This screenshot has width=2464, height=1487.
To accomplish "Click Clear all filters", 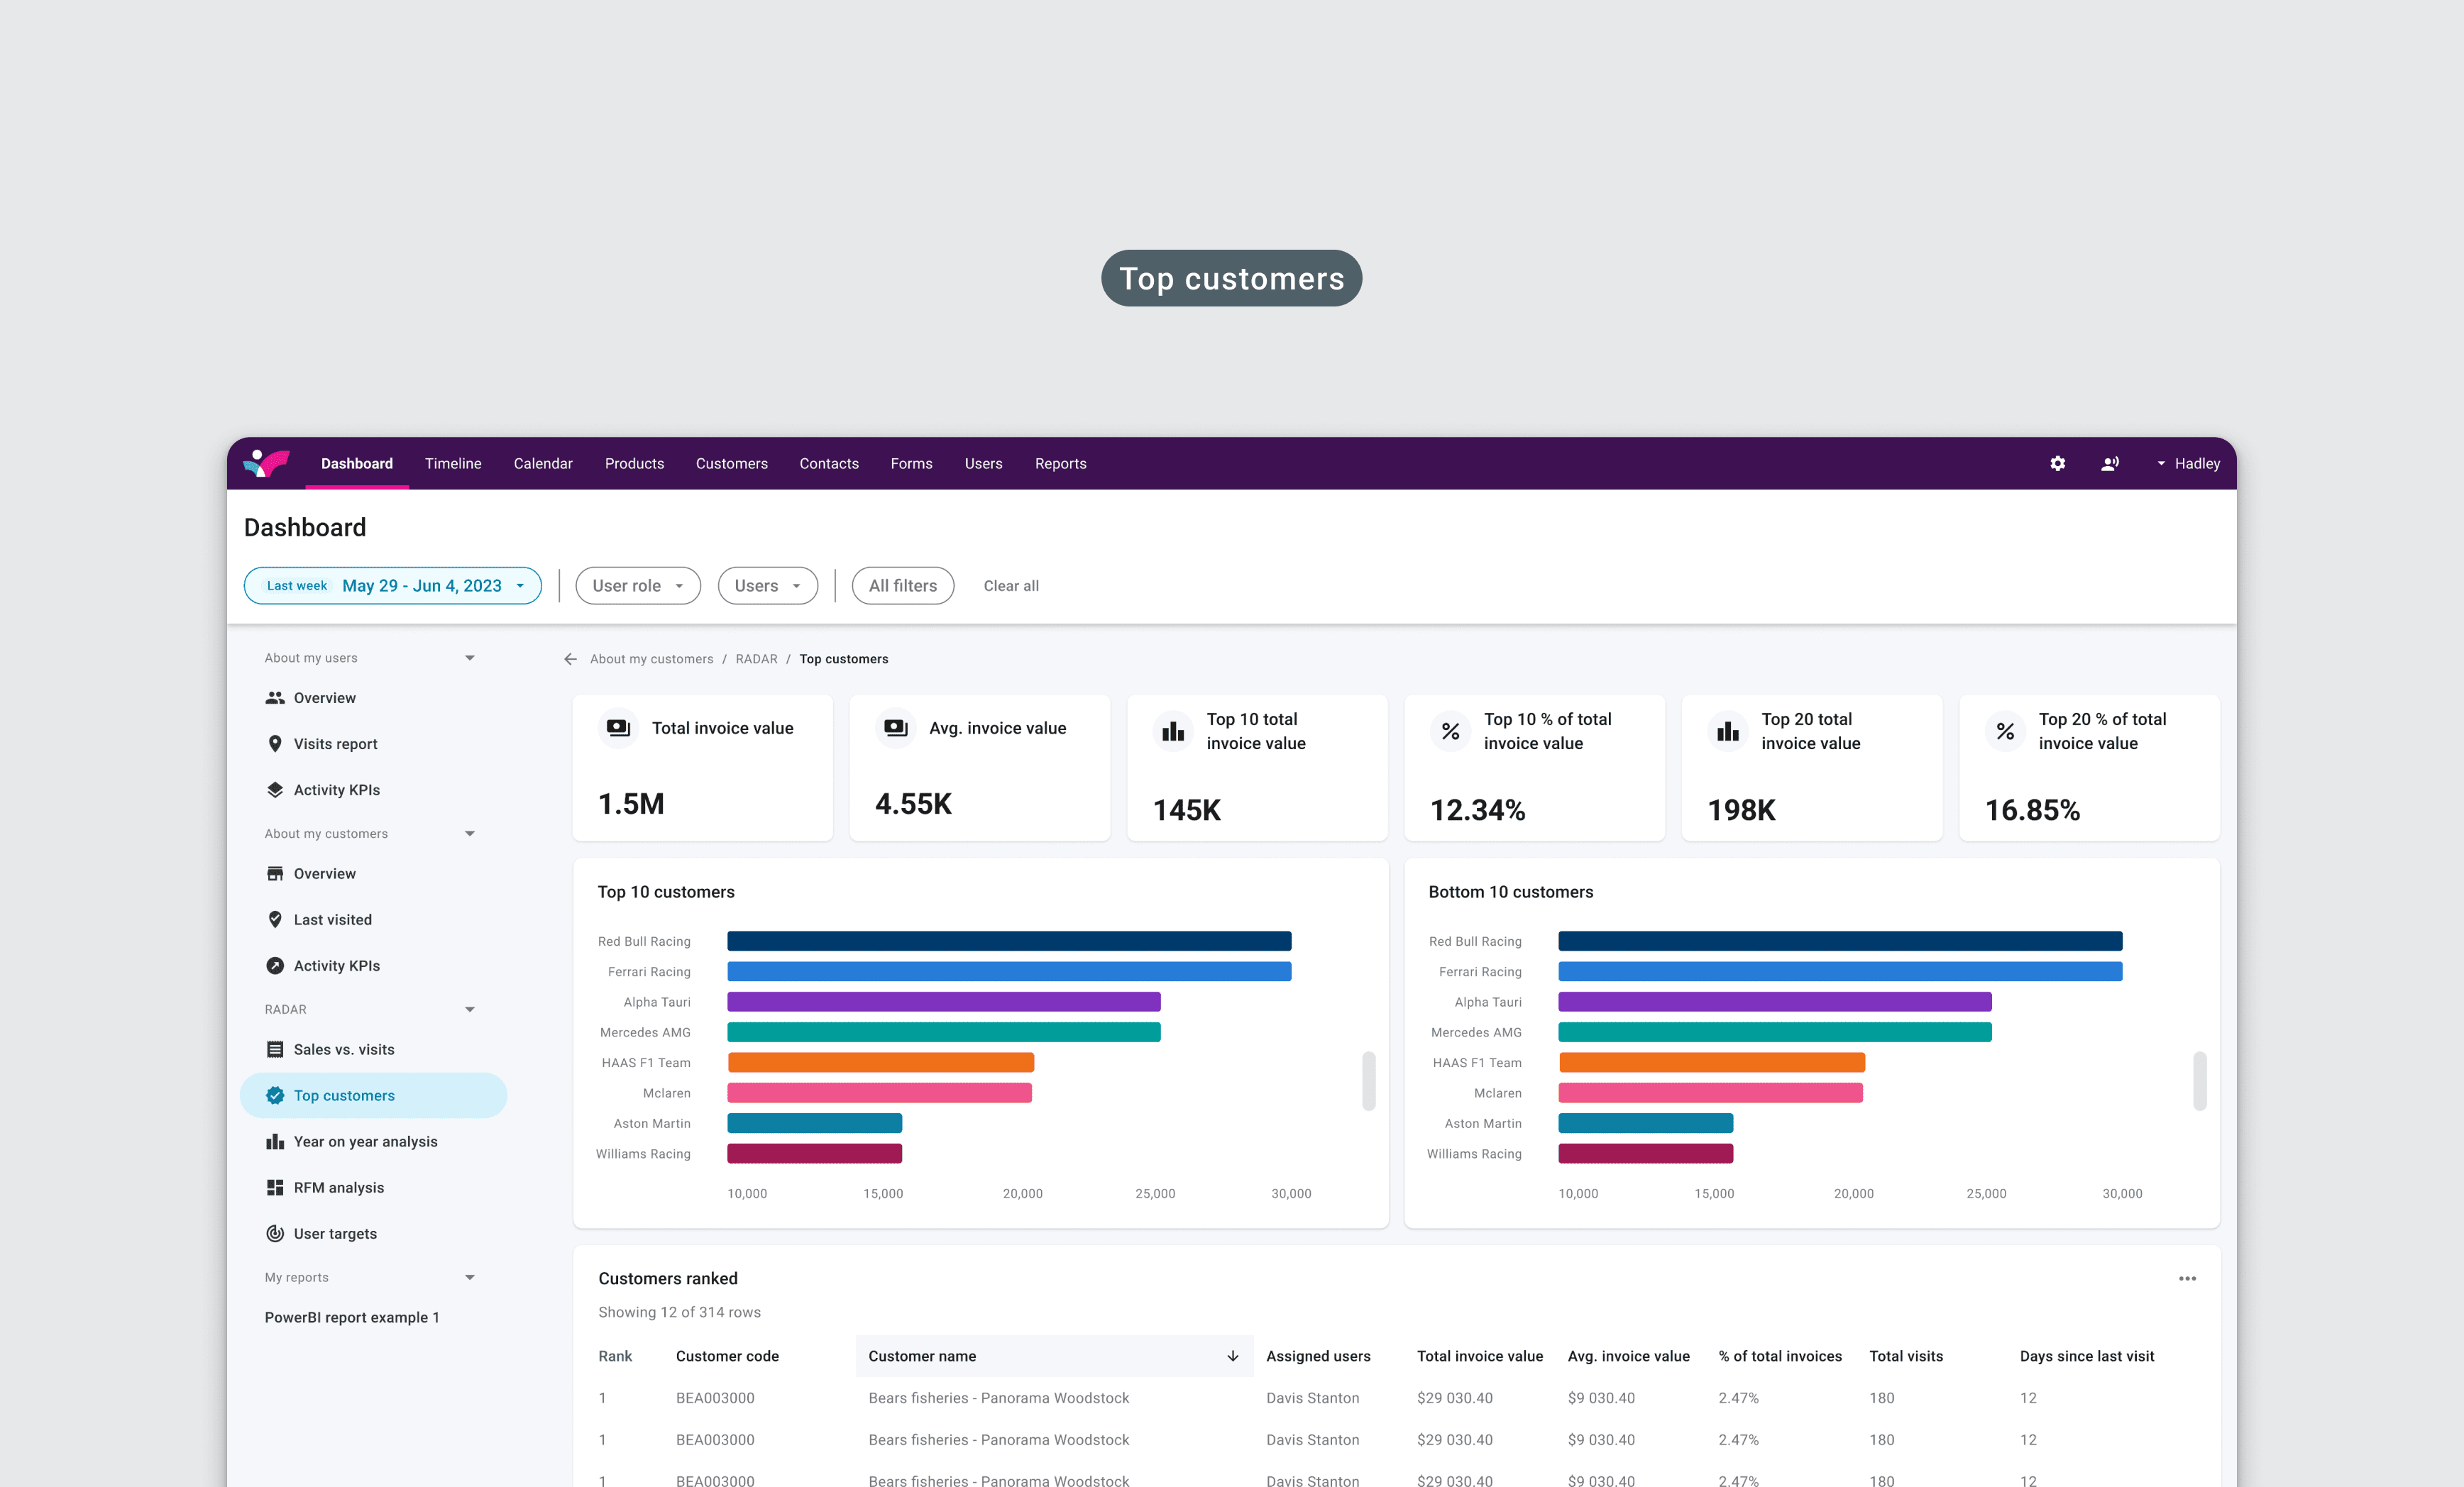I will coord(1011,586).
